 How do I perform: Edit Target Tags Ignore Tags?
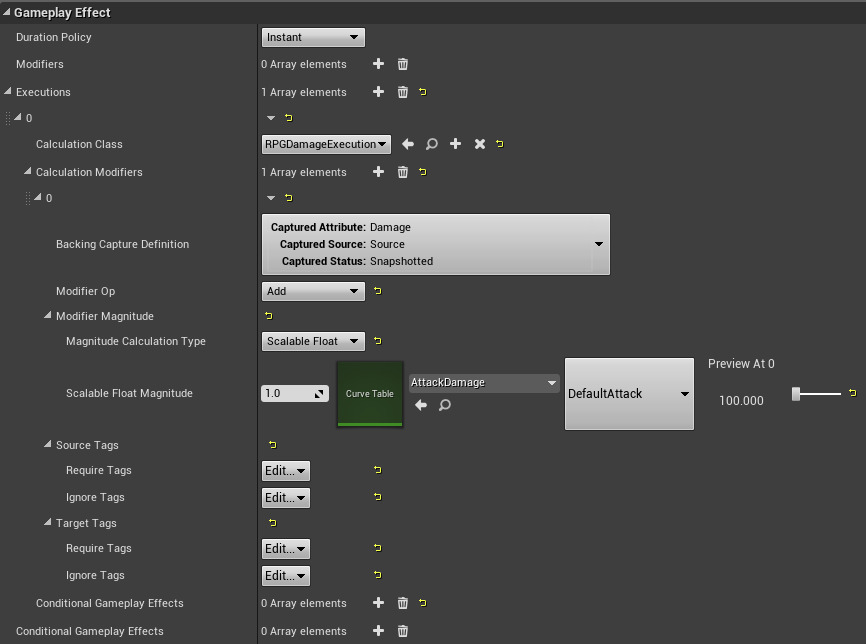[x=286, y=576]
